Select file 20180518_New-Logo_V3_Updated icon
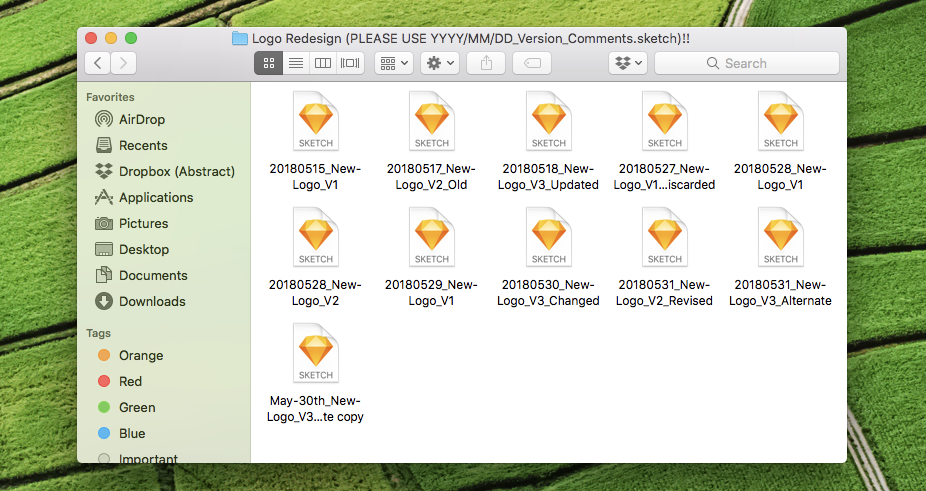This screenshot has width=926, height=491. (x=549, y=121)
